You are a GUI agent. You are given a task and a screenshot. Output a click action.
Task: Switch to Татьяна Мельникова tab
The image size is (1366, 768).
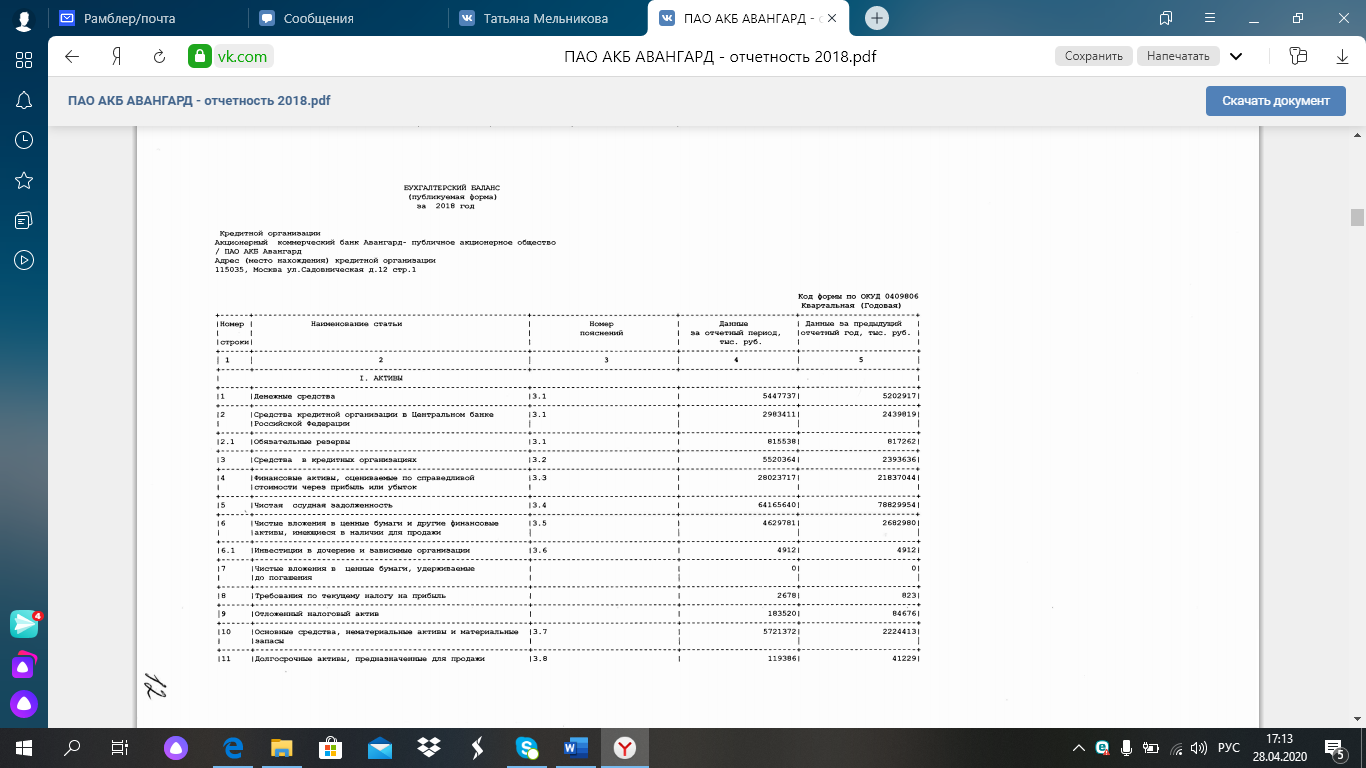547,18
